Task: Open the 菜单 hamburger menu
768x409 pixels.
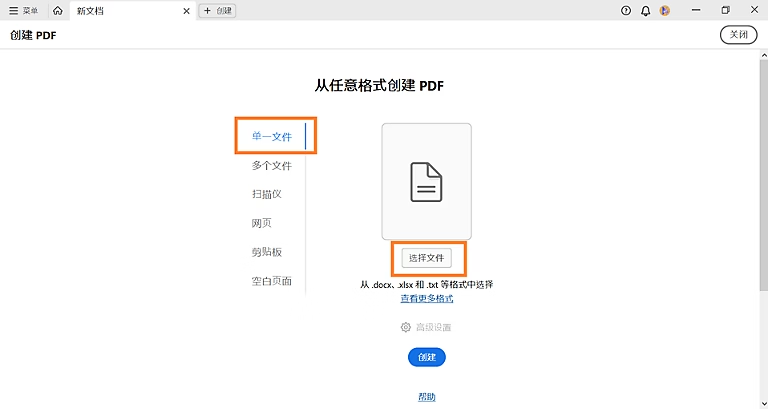Action: pos(24,10)
